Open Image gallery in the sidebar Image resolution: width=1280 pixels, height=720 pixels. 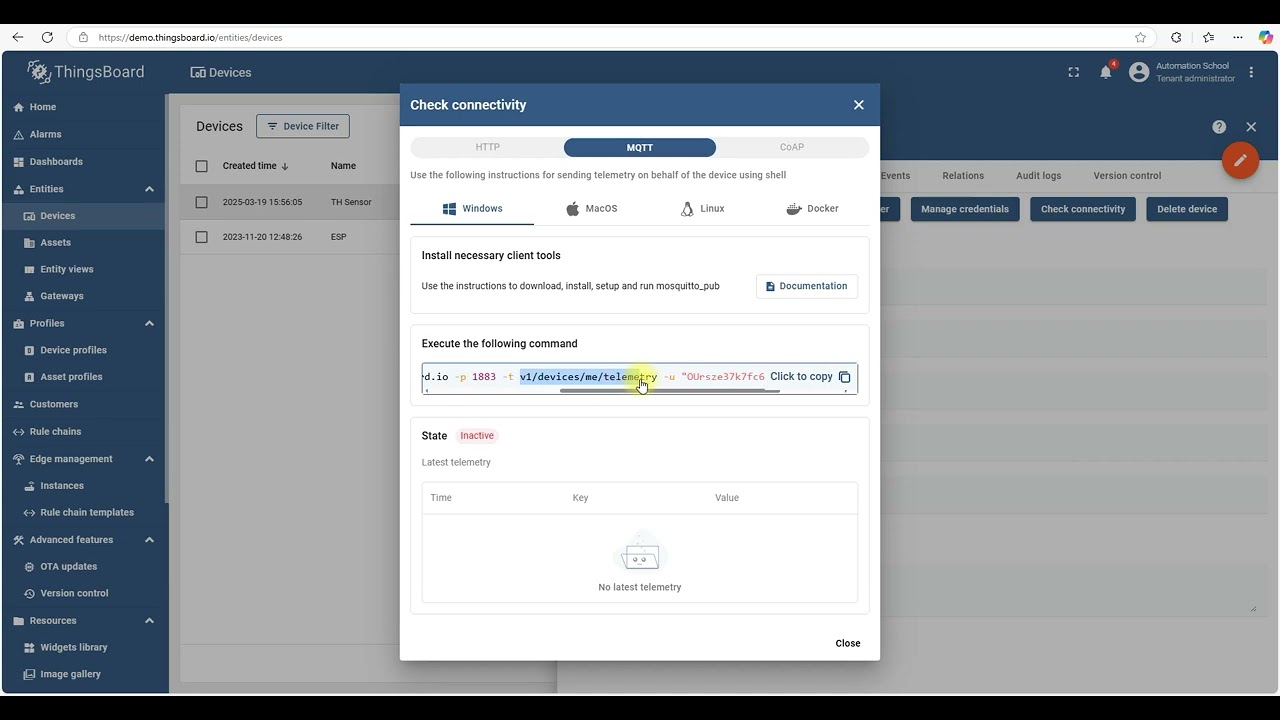(84, 675)
